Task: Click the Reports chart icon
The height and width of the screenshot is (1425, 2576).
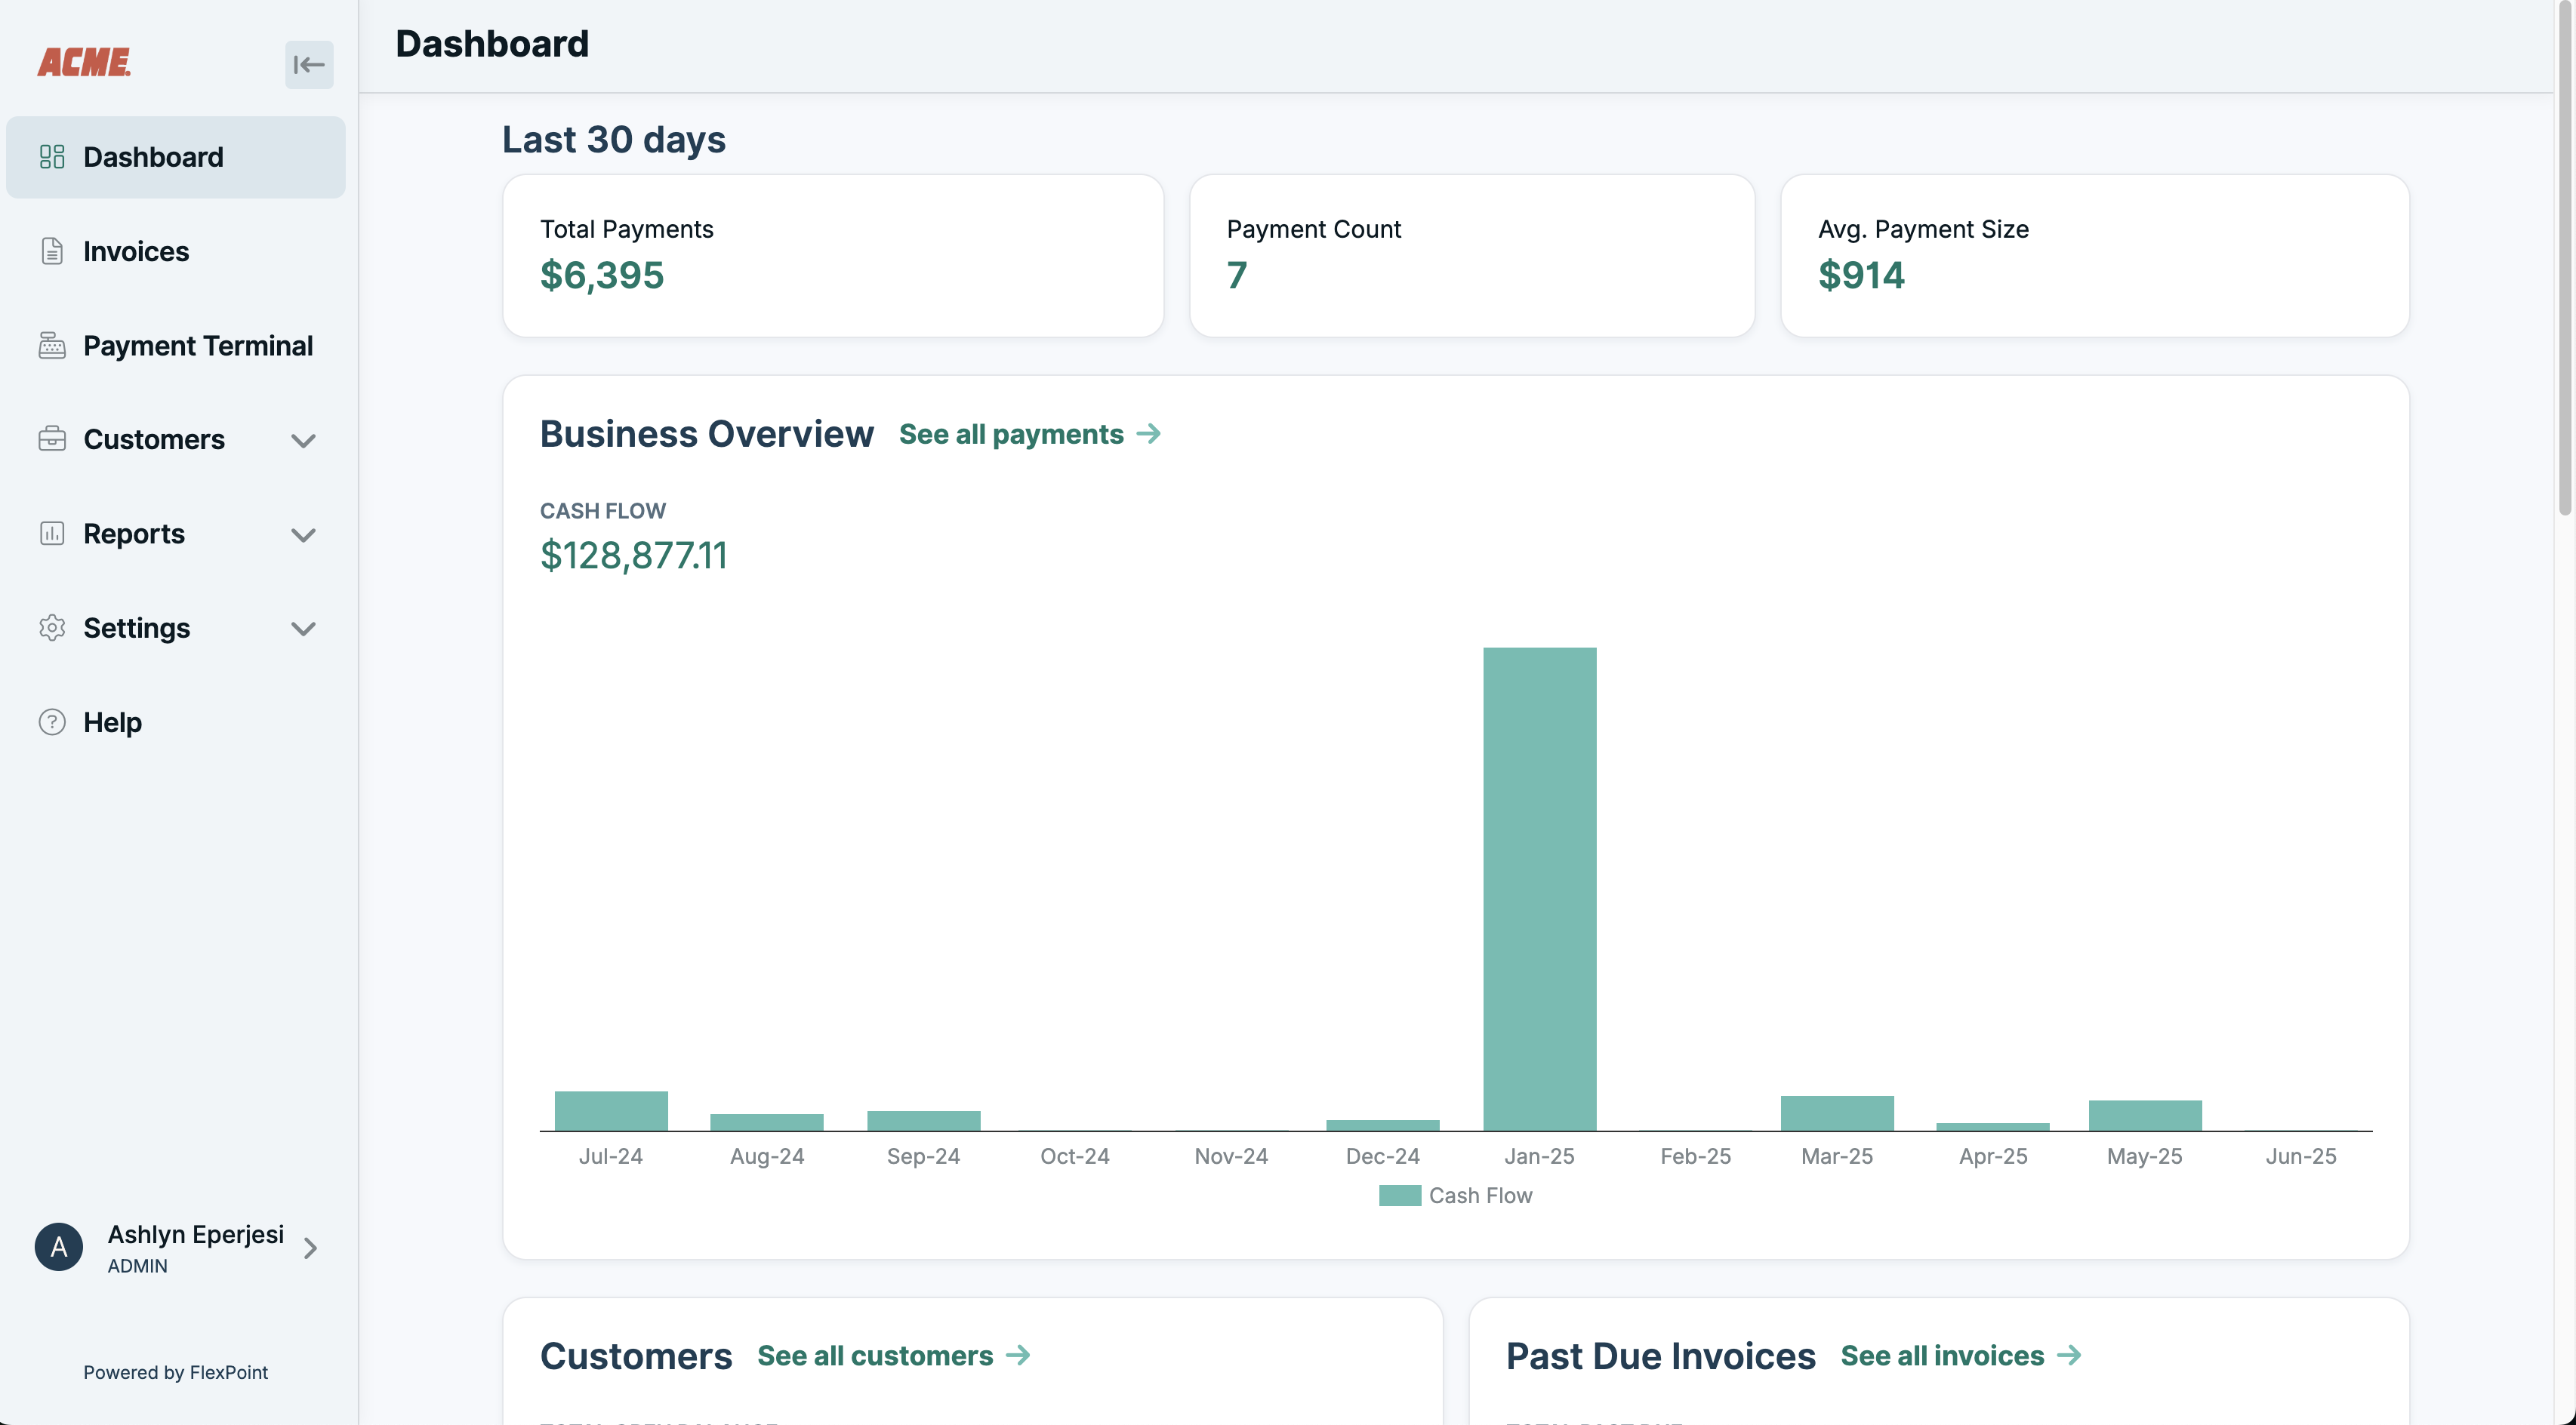Action: (x=52, y=534)
